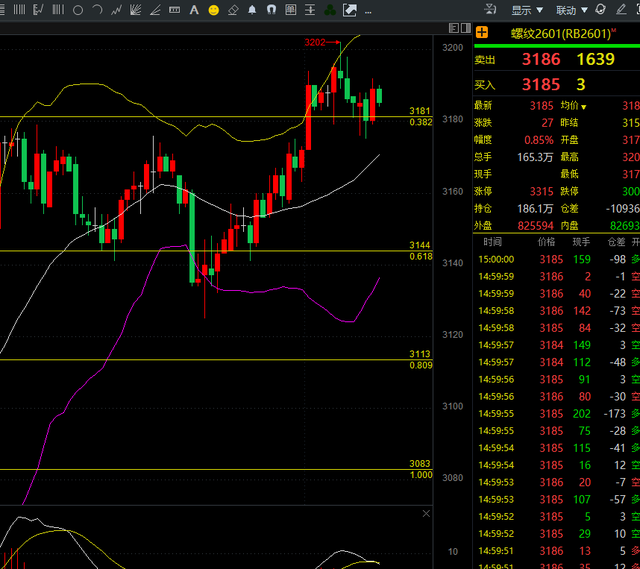Select the second parallel vertical lines tool
This screenshot has height=569, width=640.
[58, 10]
